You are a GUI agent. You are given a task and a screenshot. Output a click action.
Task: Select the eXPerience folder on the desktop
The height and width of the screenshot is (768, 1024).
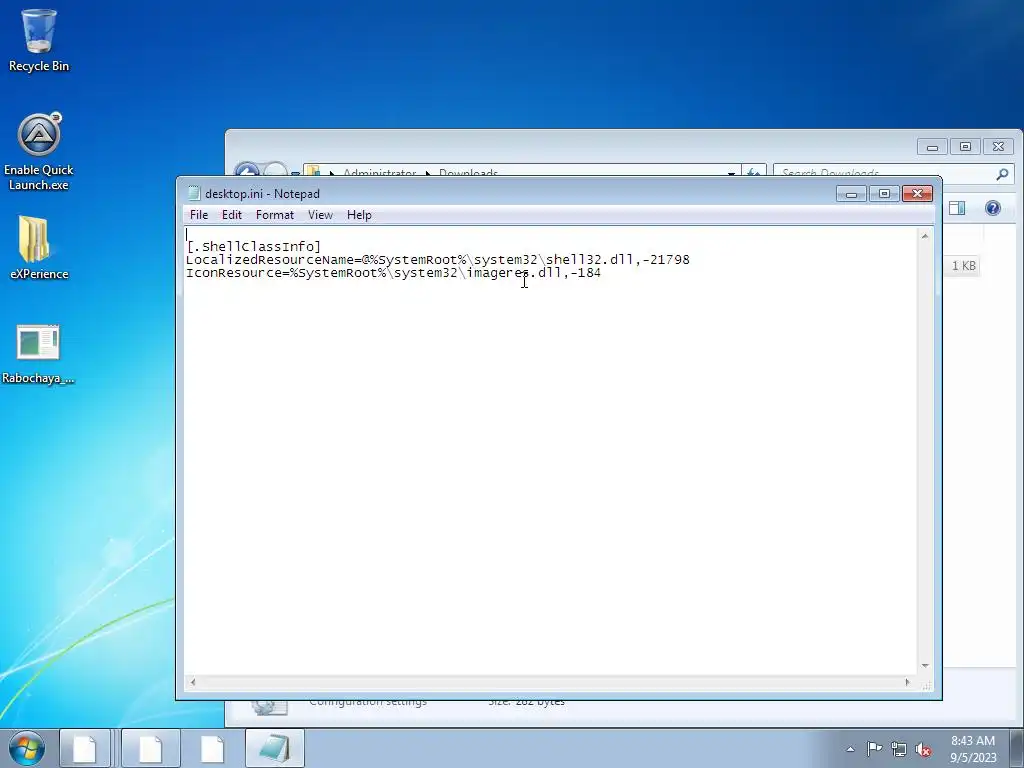pyautogui.click(x=39, y=248)
